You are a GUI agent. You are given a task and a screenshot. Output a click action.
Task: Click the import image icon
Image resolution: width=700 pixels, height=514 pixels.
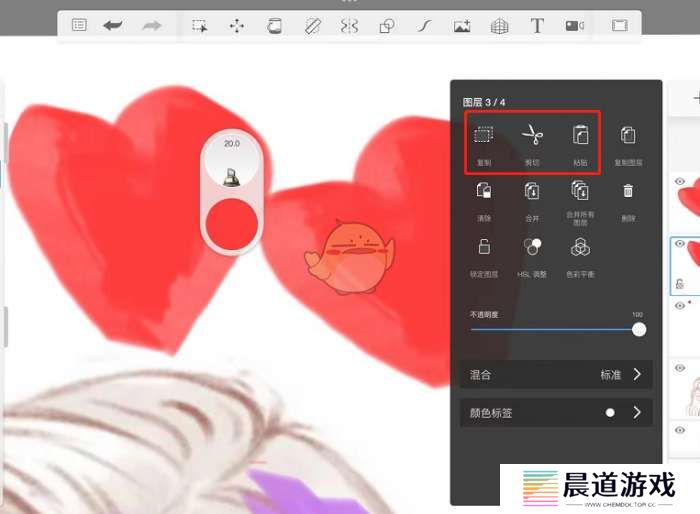point(461,26)
